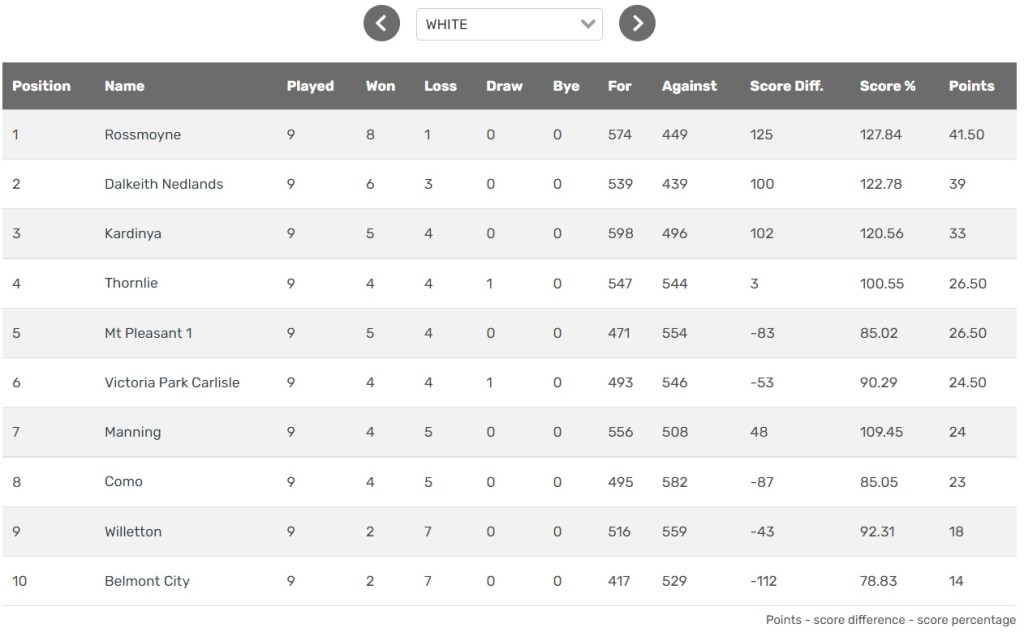
Task: Sort table by Position column header
Action: (41, 86)
